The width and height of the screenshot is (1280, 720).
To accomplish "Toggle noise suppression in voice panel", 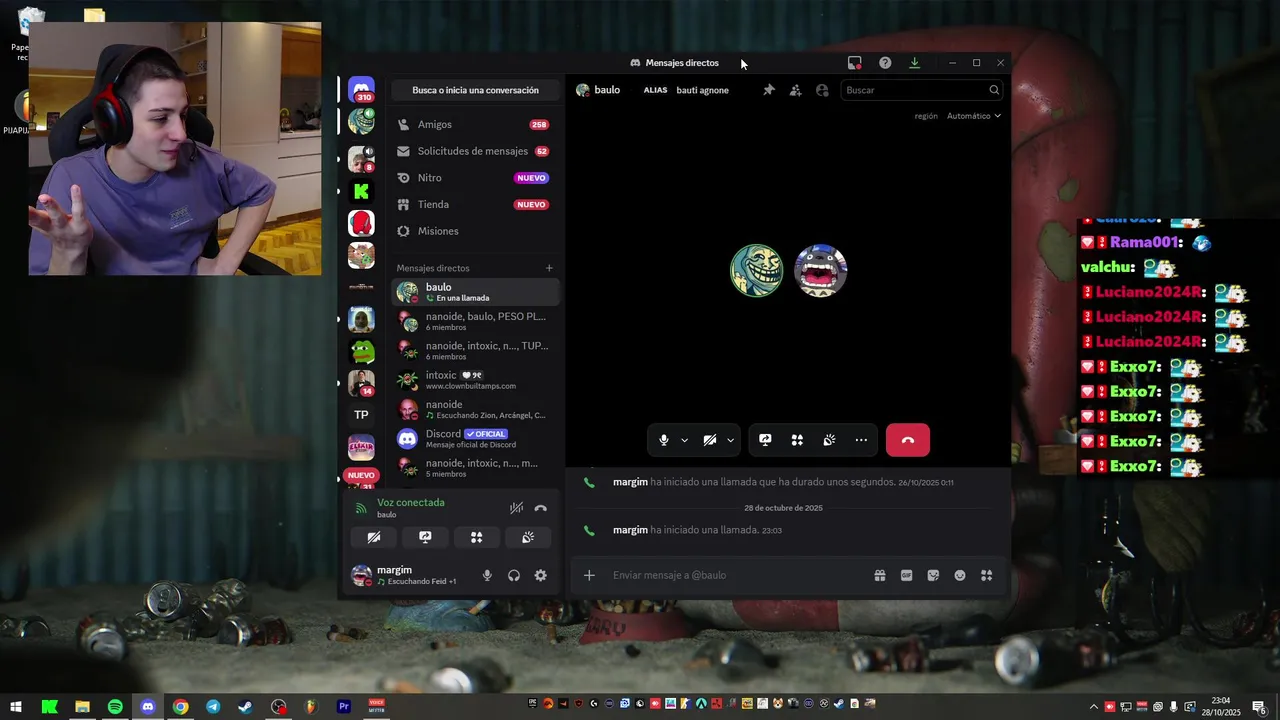I will [516, 508].
